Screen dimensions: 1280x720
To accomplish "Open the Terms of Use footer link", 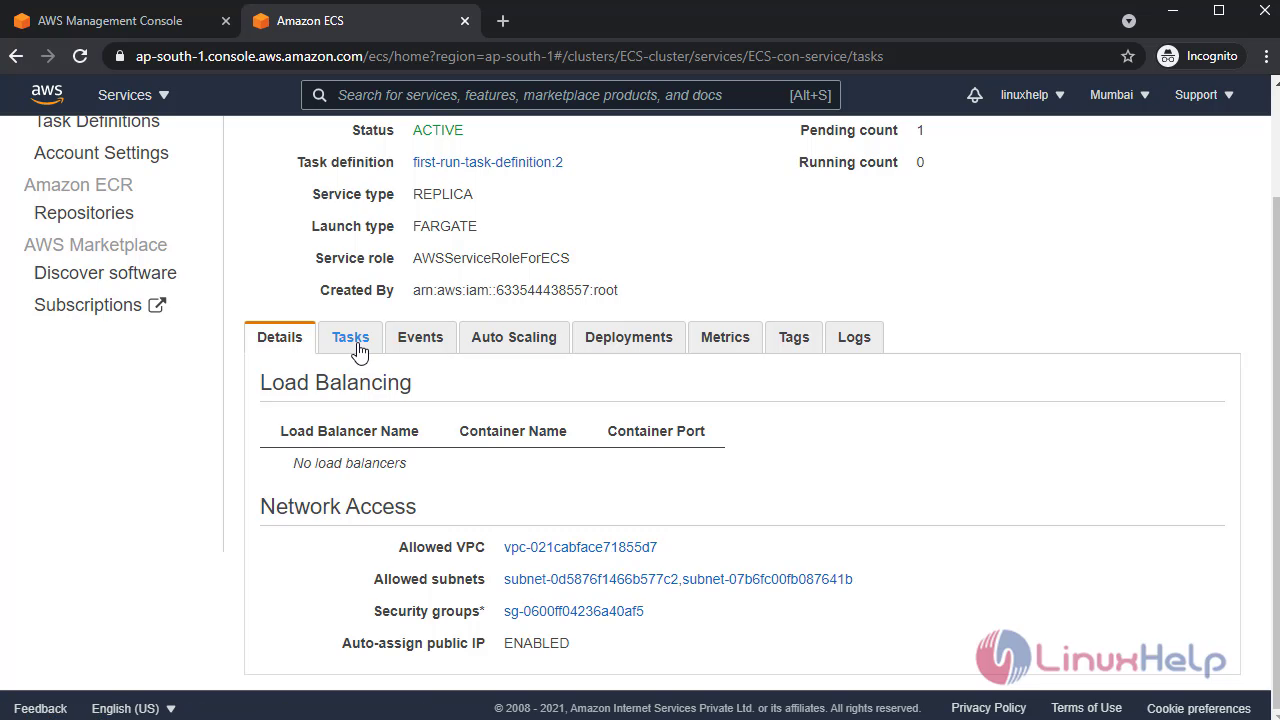I will pos(1086,708).
